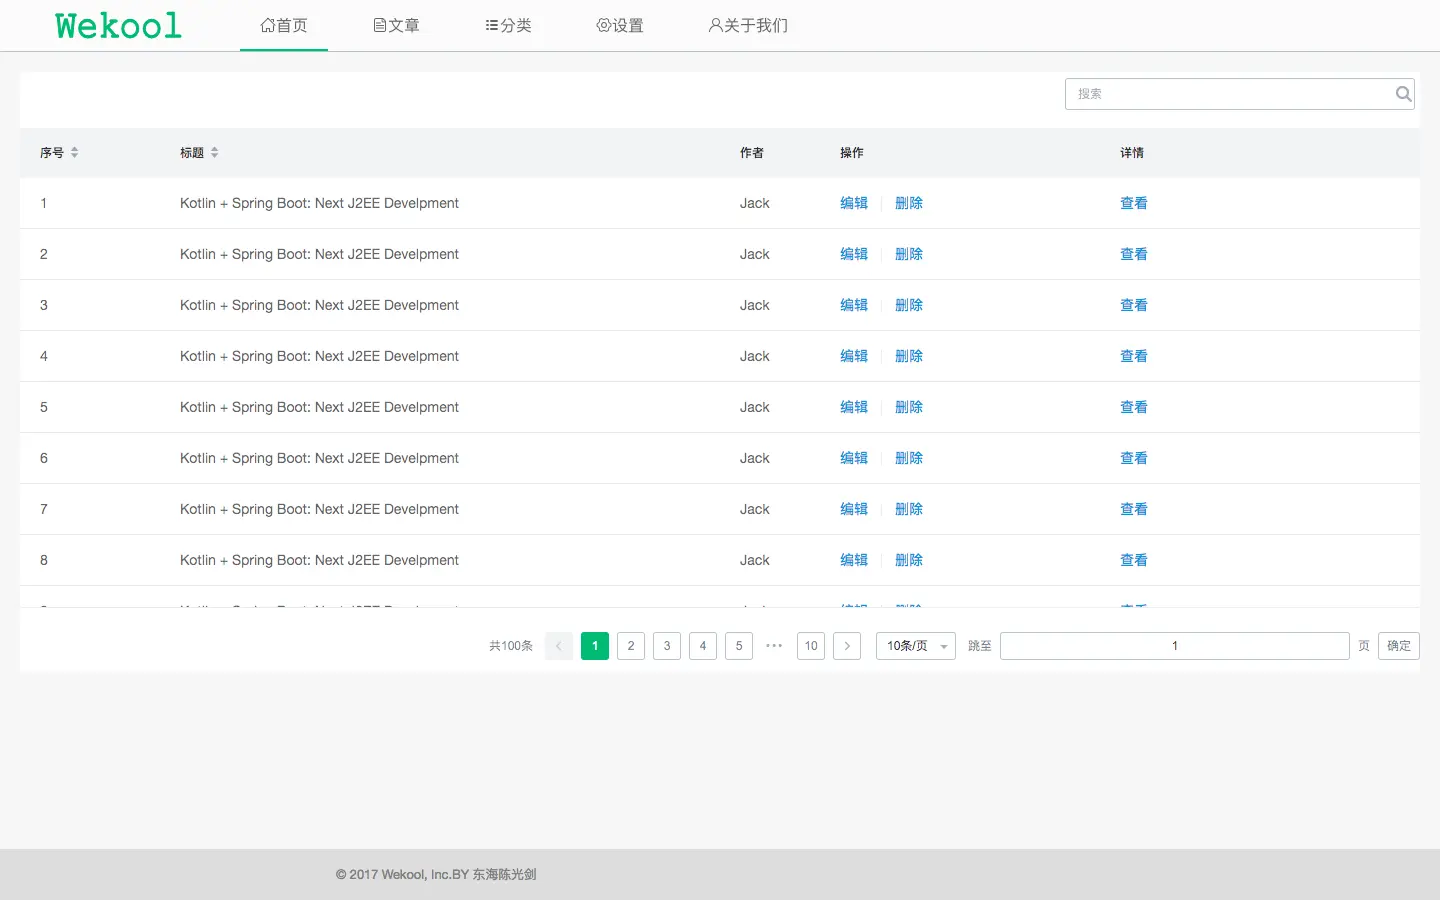
Task: Sort by 标题 column arrows
Action: [x=214, y=153]
